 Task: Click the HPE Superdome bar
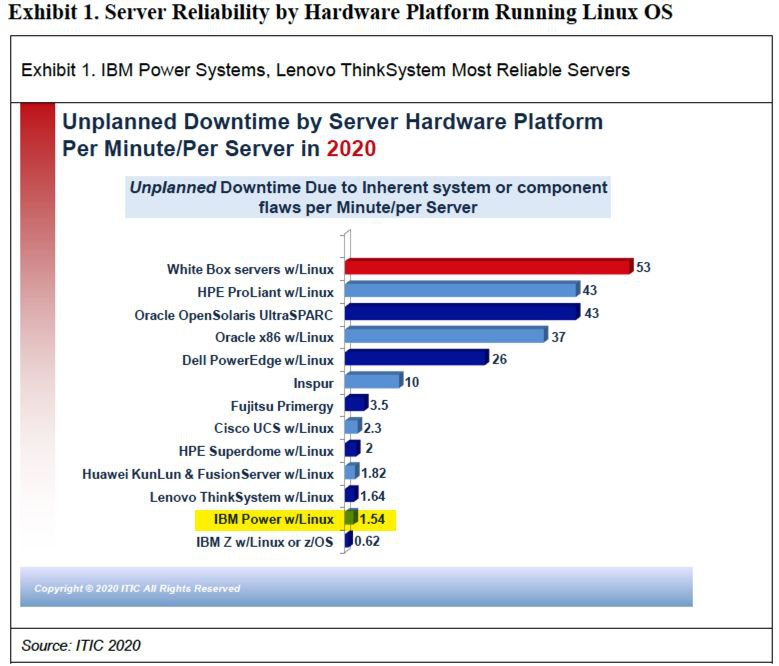coord(352,449)
